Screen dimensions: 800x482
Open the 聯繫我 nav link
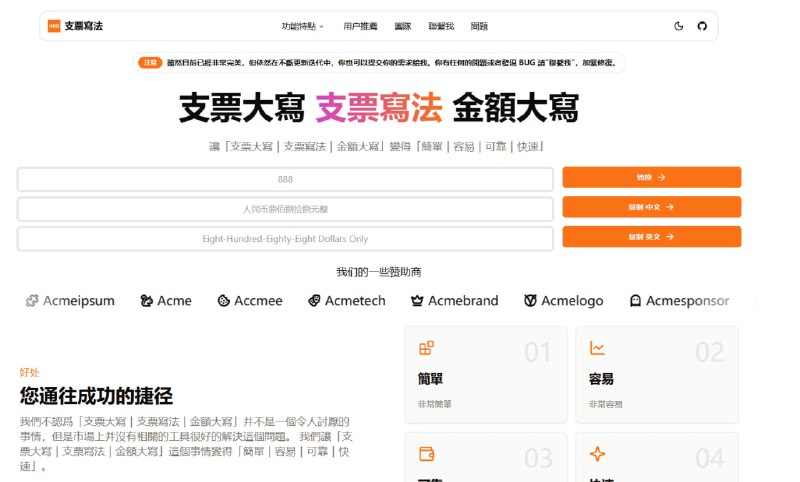(x=441, y=26)
